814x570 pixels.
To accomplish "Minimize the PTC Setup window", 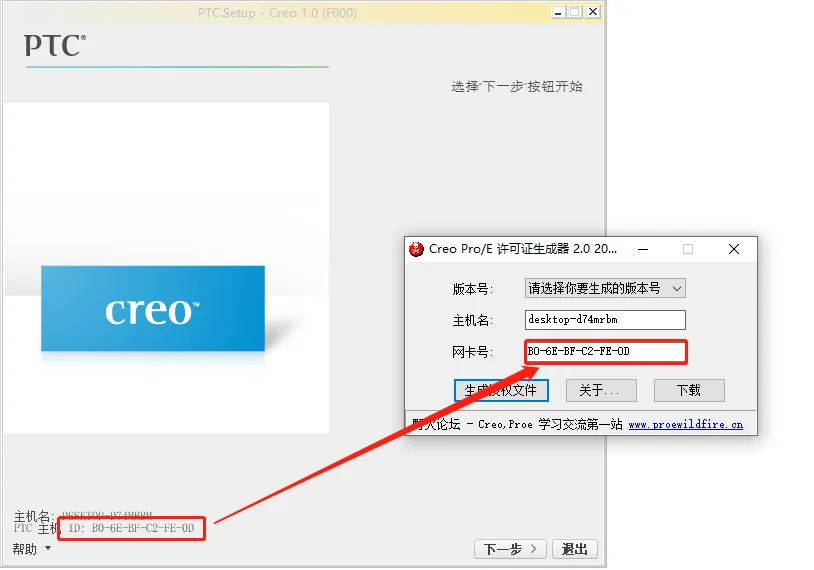I will 558,12.
